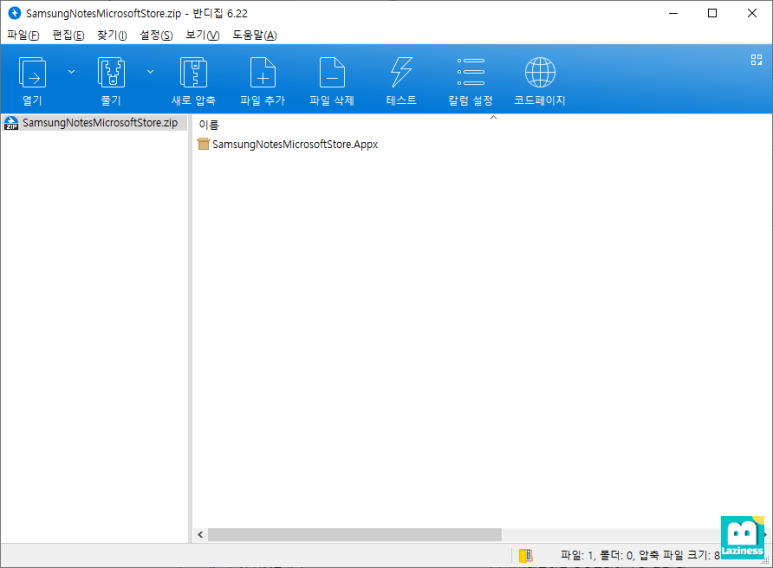Expand the dropdown arrow next to 풀기
The image size is (773, 568).
click(150, 72)
